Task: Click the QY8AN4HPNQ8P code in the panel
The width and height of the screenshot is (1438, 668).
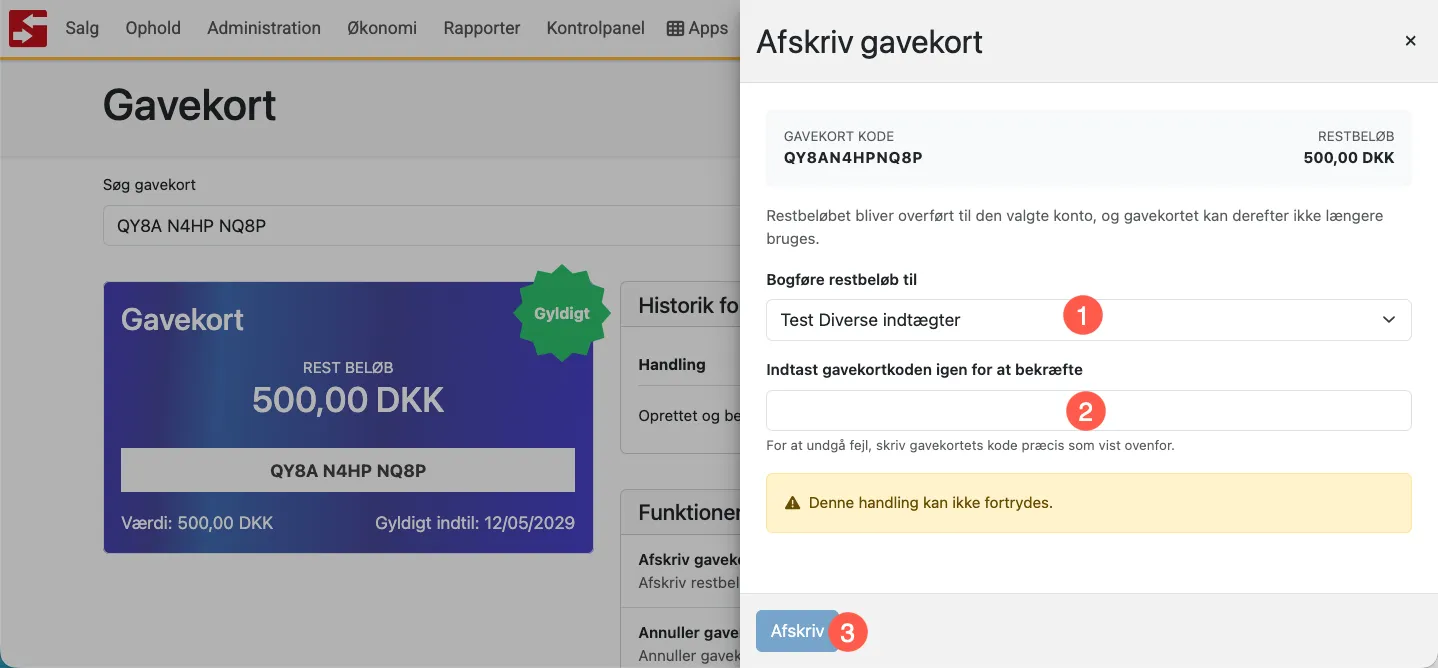Action: point(853,158)
